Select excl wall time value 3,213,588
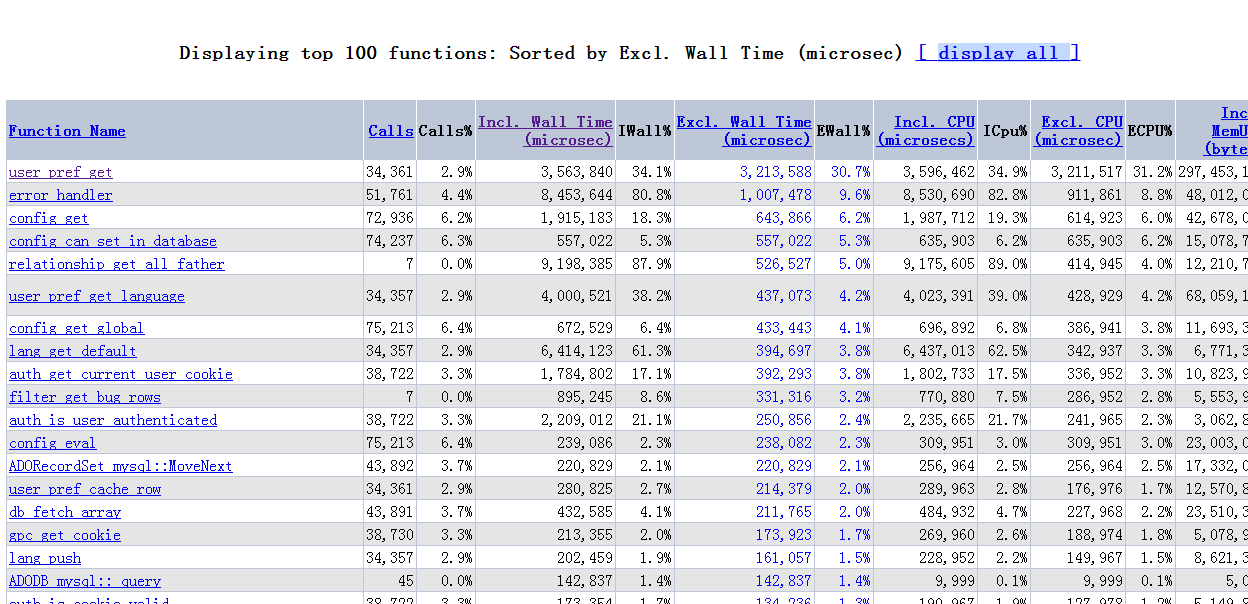This screenshot has height=604, width=1248. (776, 172)
